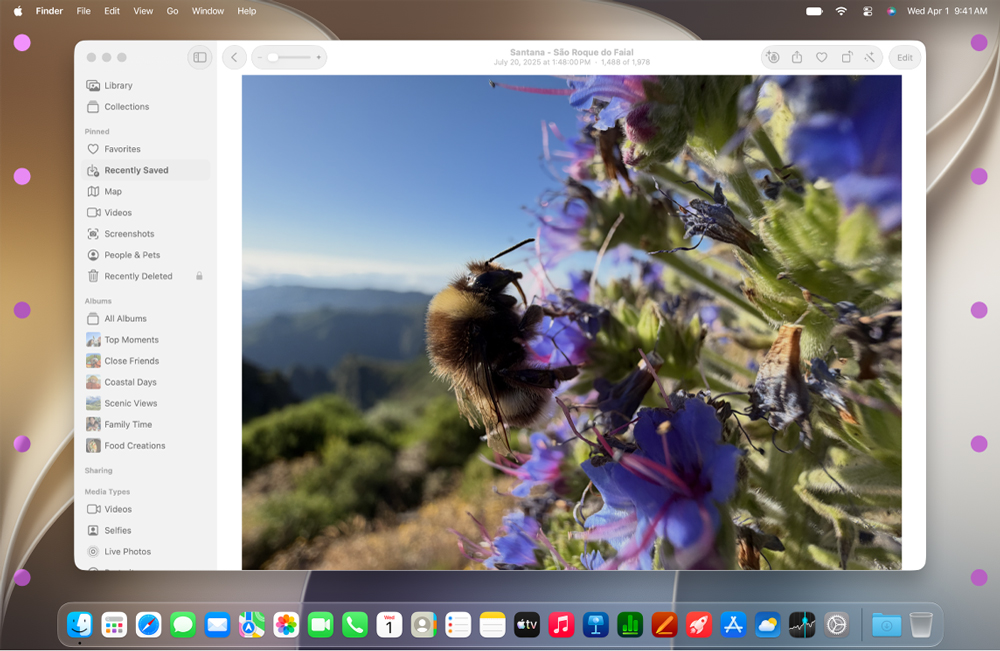The width and height of the screenshot is (1000, 651).
Task: Open Maps from the Dock
Action: click(x=251, y=625)
